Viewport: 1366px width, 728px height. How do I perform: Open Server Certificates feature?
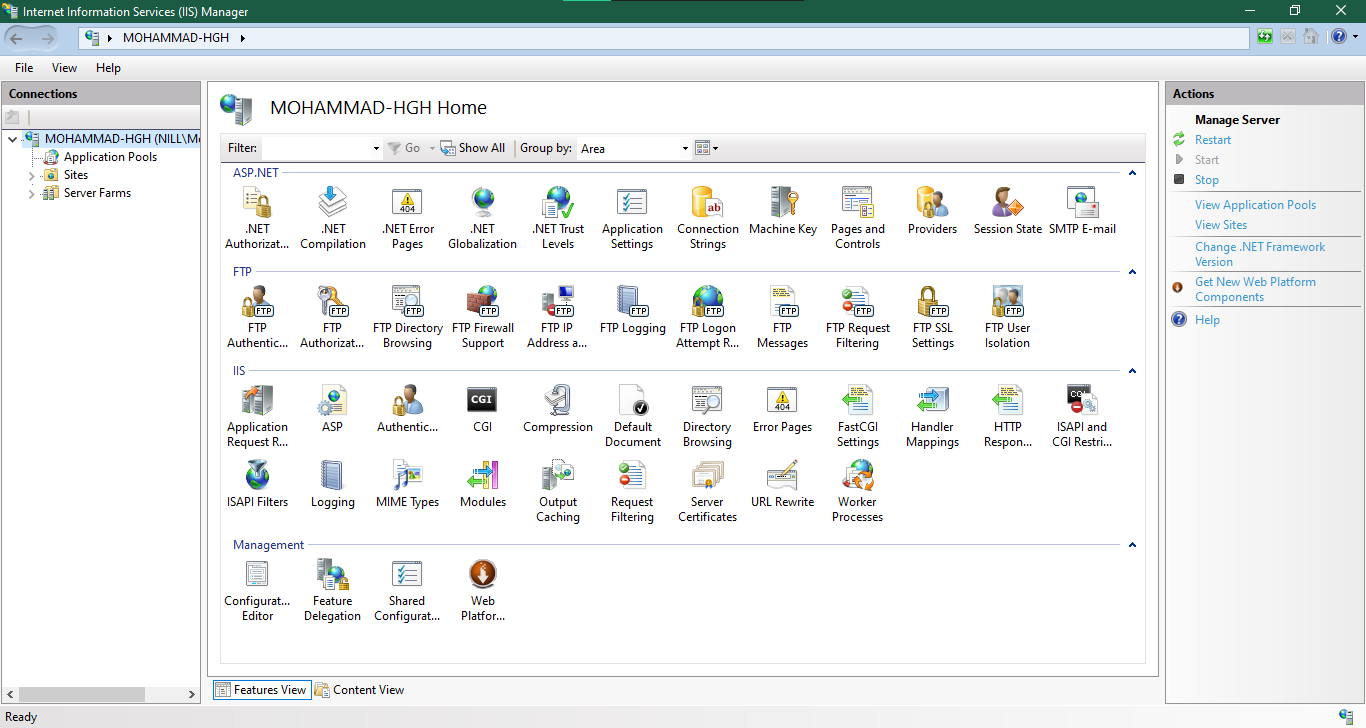pos(708,491)
